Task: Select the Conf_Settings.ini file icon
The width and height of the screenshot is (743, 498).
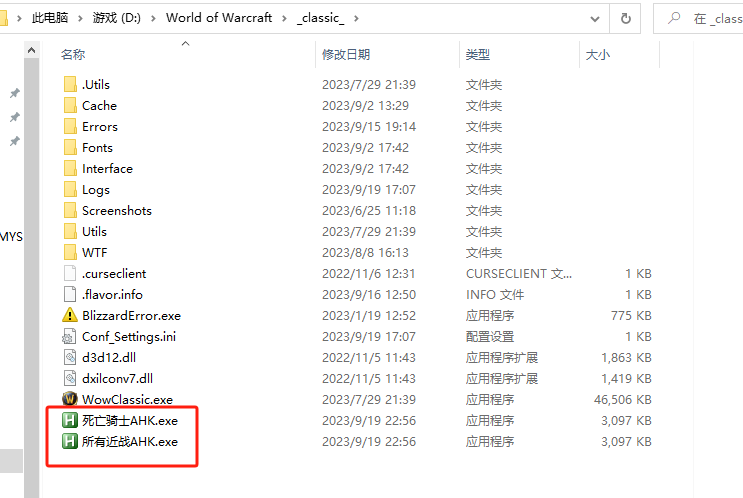Action: click(70, 336)
